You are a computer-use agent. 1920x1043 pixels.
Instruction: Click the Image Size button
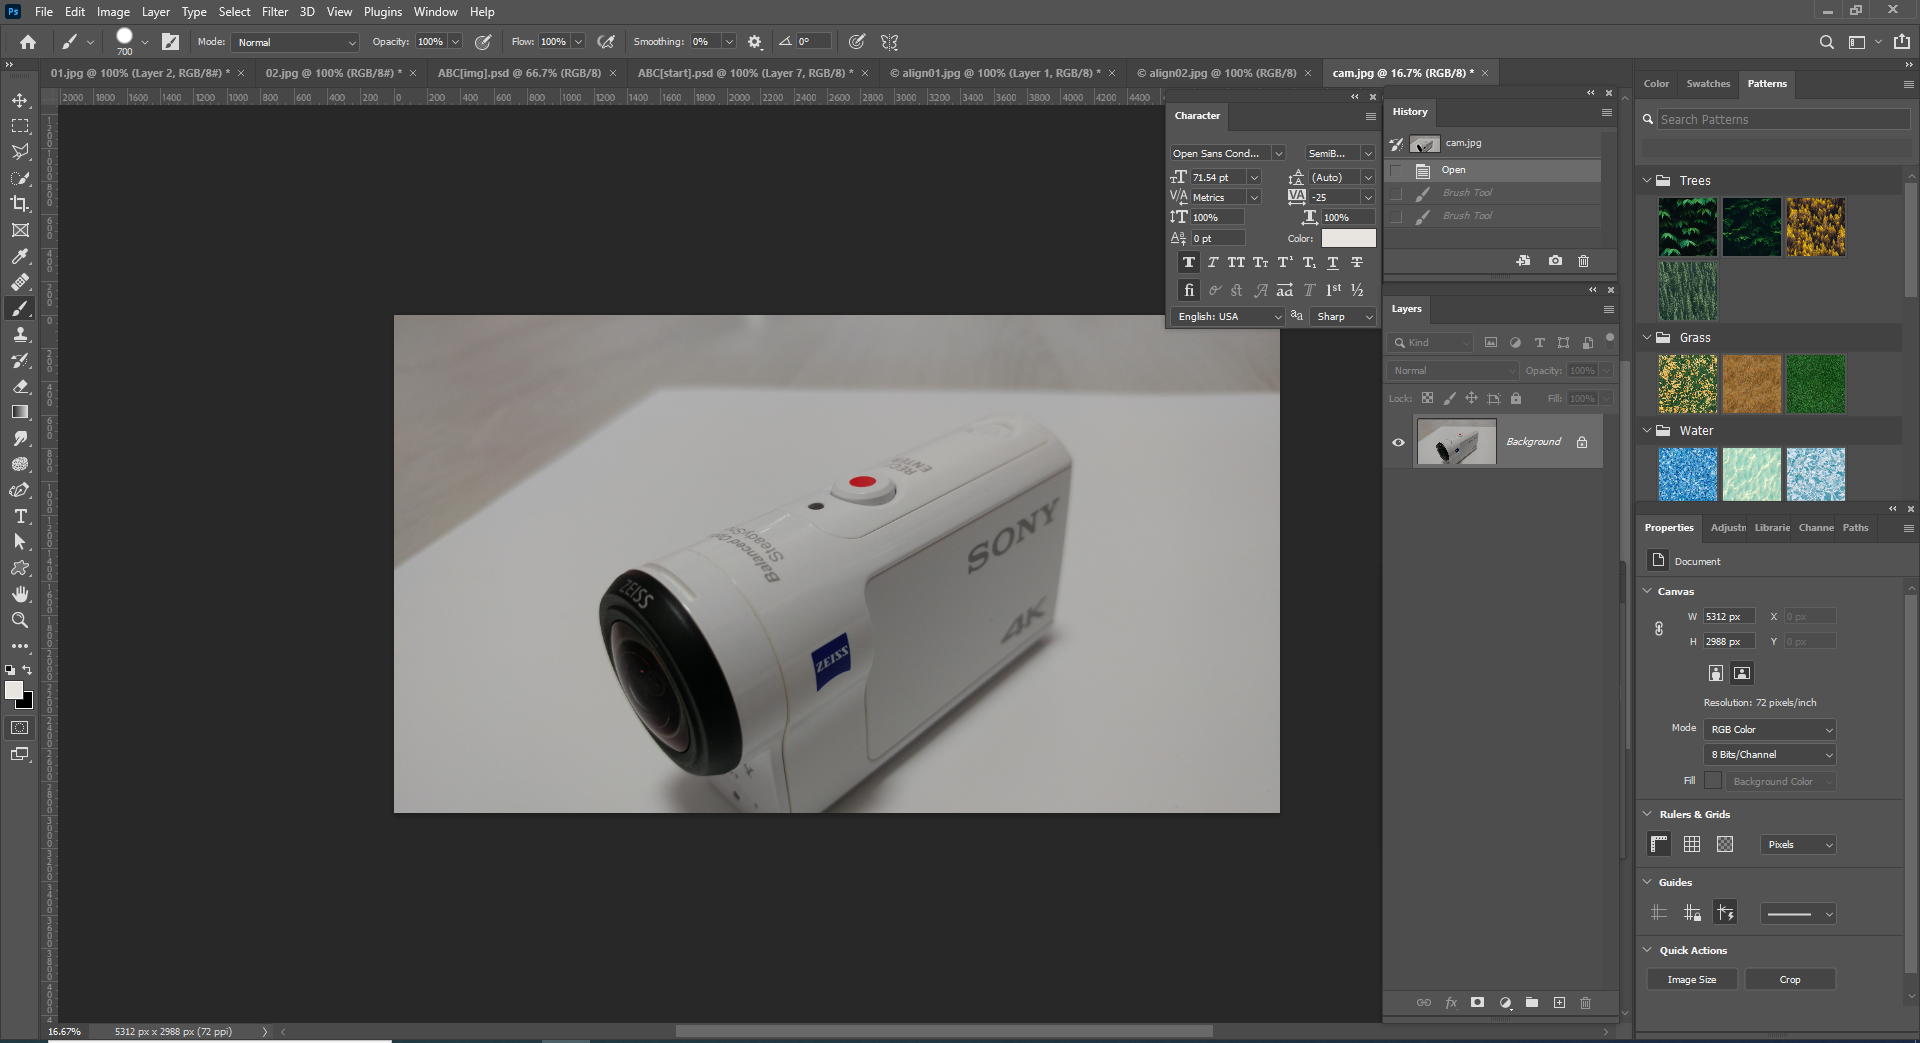click(1692, 980)
